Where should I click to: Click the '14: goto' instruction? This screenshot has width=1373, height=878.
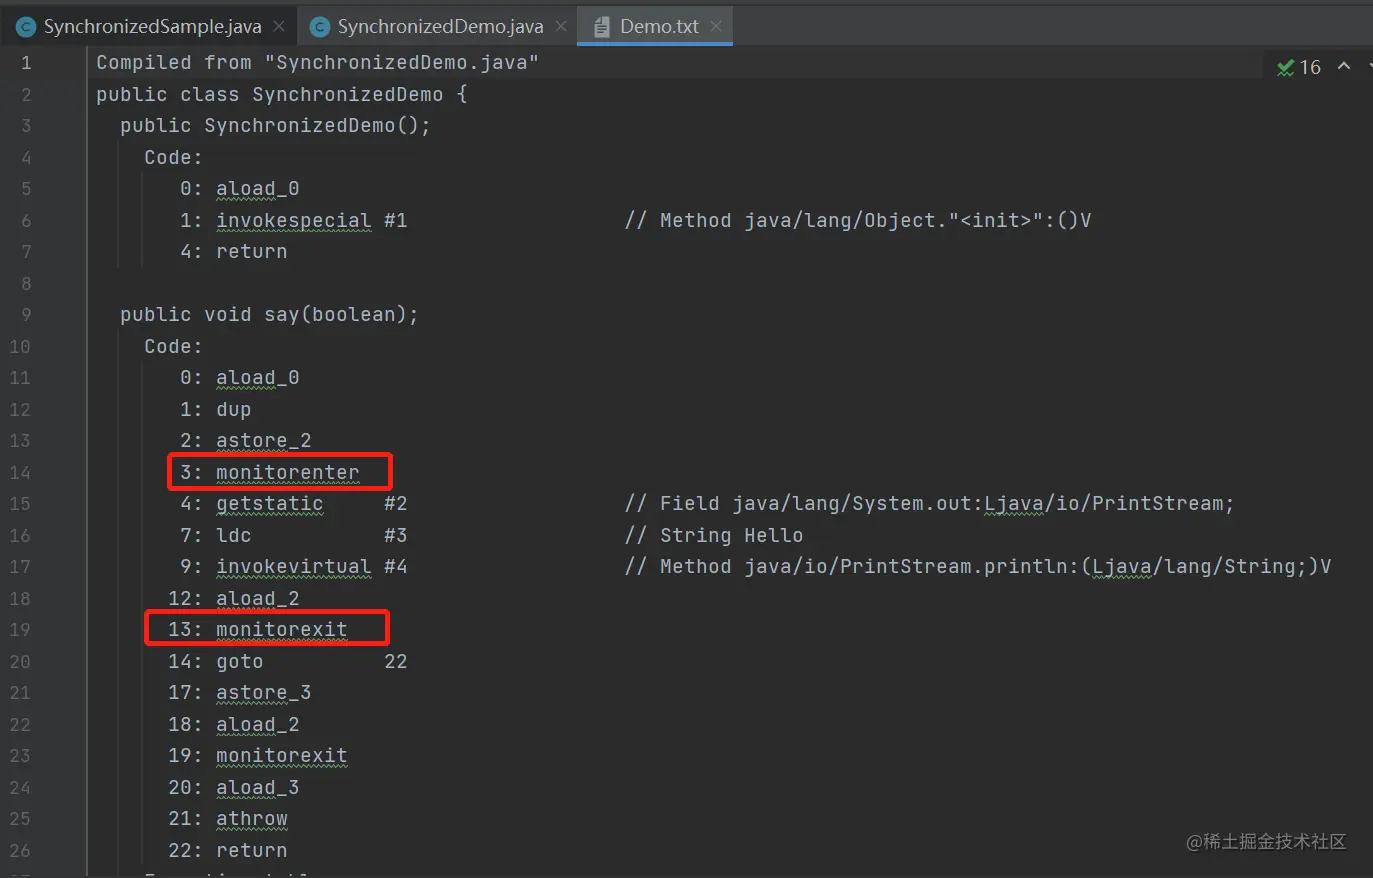point(215,662)
